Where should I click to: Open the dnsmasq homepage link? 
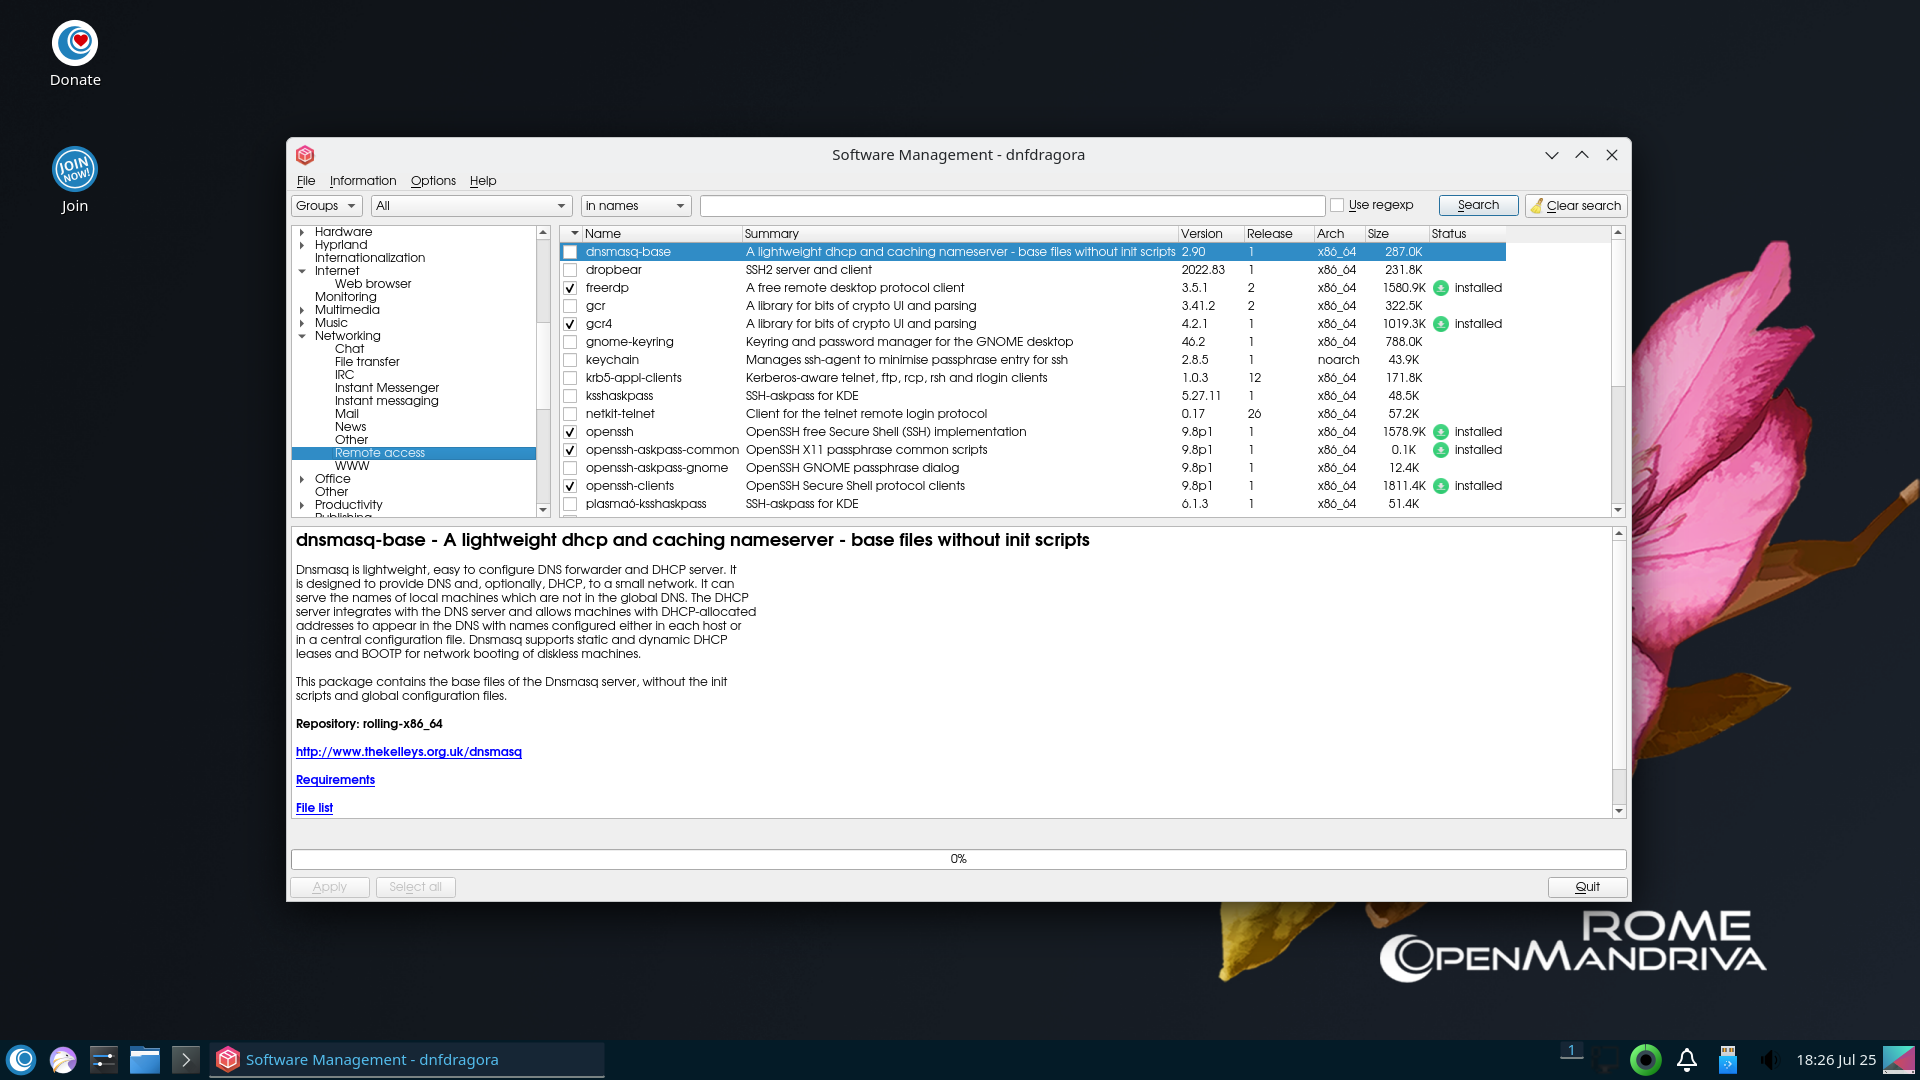pos(409,752)
